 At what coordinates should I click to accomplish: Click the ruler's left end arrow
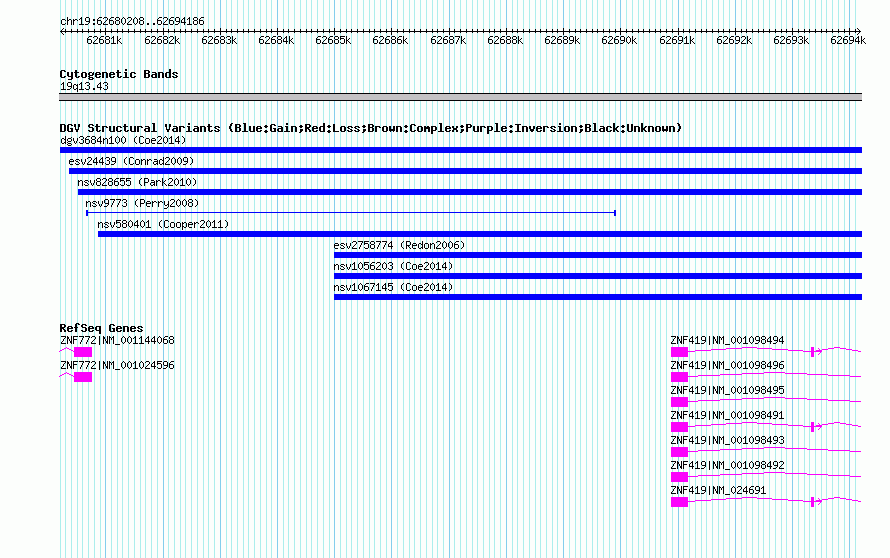[63, 31]
